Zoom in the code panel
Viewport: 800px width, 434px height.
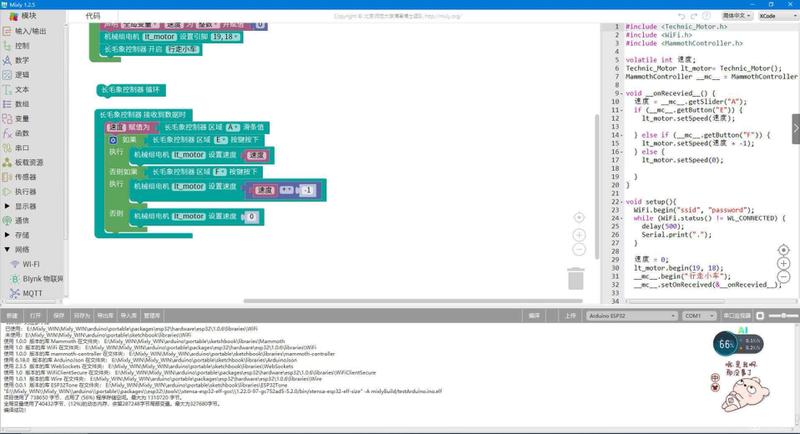783,264
